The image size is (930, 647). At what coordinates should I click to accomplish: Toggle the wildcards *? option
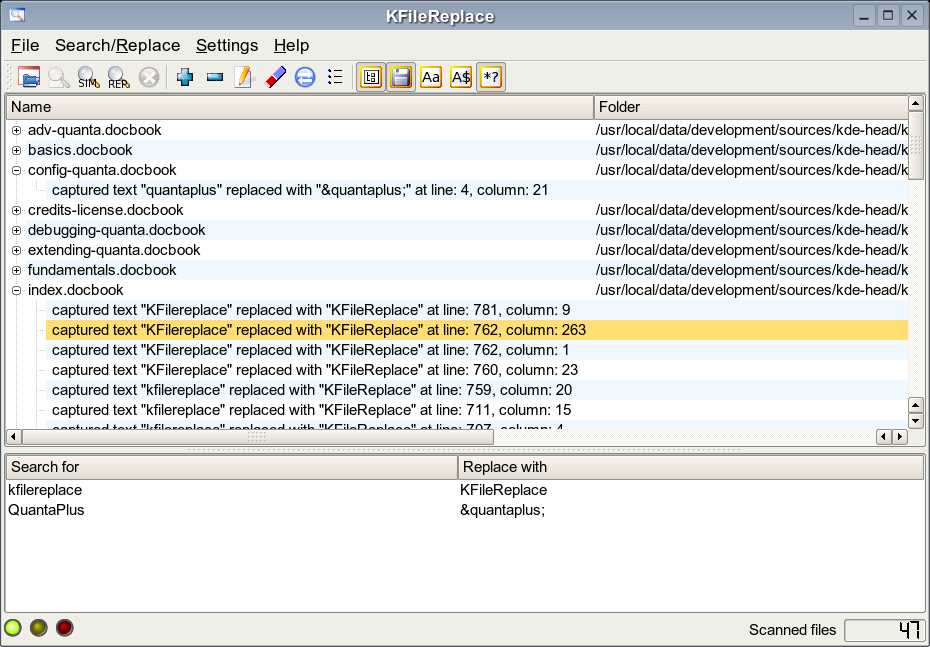(x=490, y=77)
